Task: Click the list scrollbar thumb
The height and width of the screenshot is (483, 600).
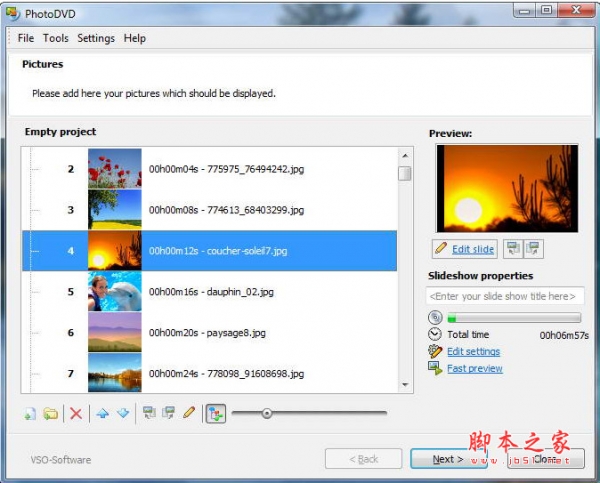Action: 405,173
